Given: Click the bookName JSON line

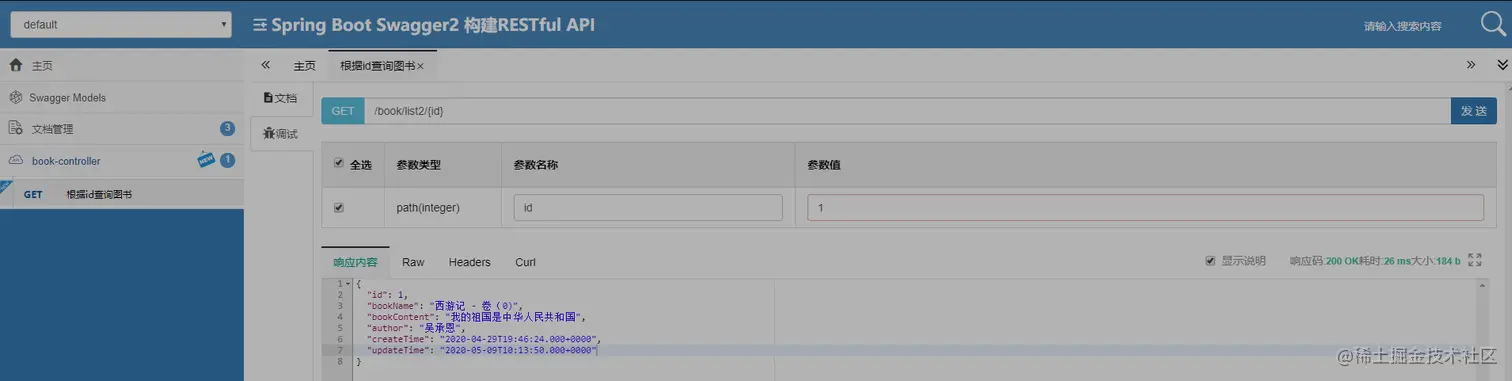Looking at the screenshot, I should click(x=446, y=306).
